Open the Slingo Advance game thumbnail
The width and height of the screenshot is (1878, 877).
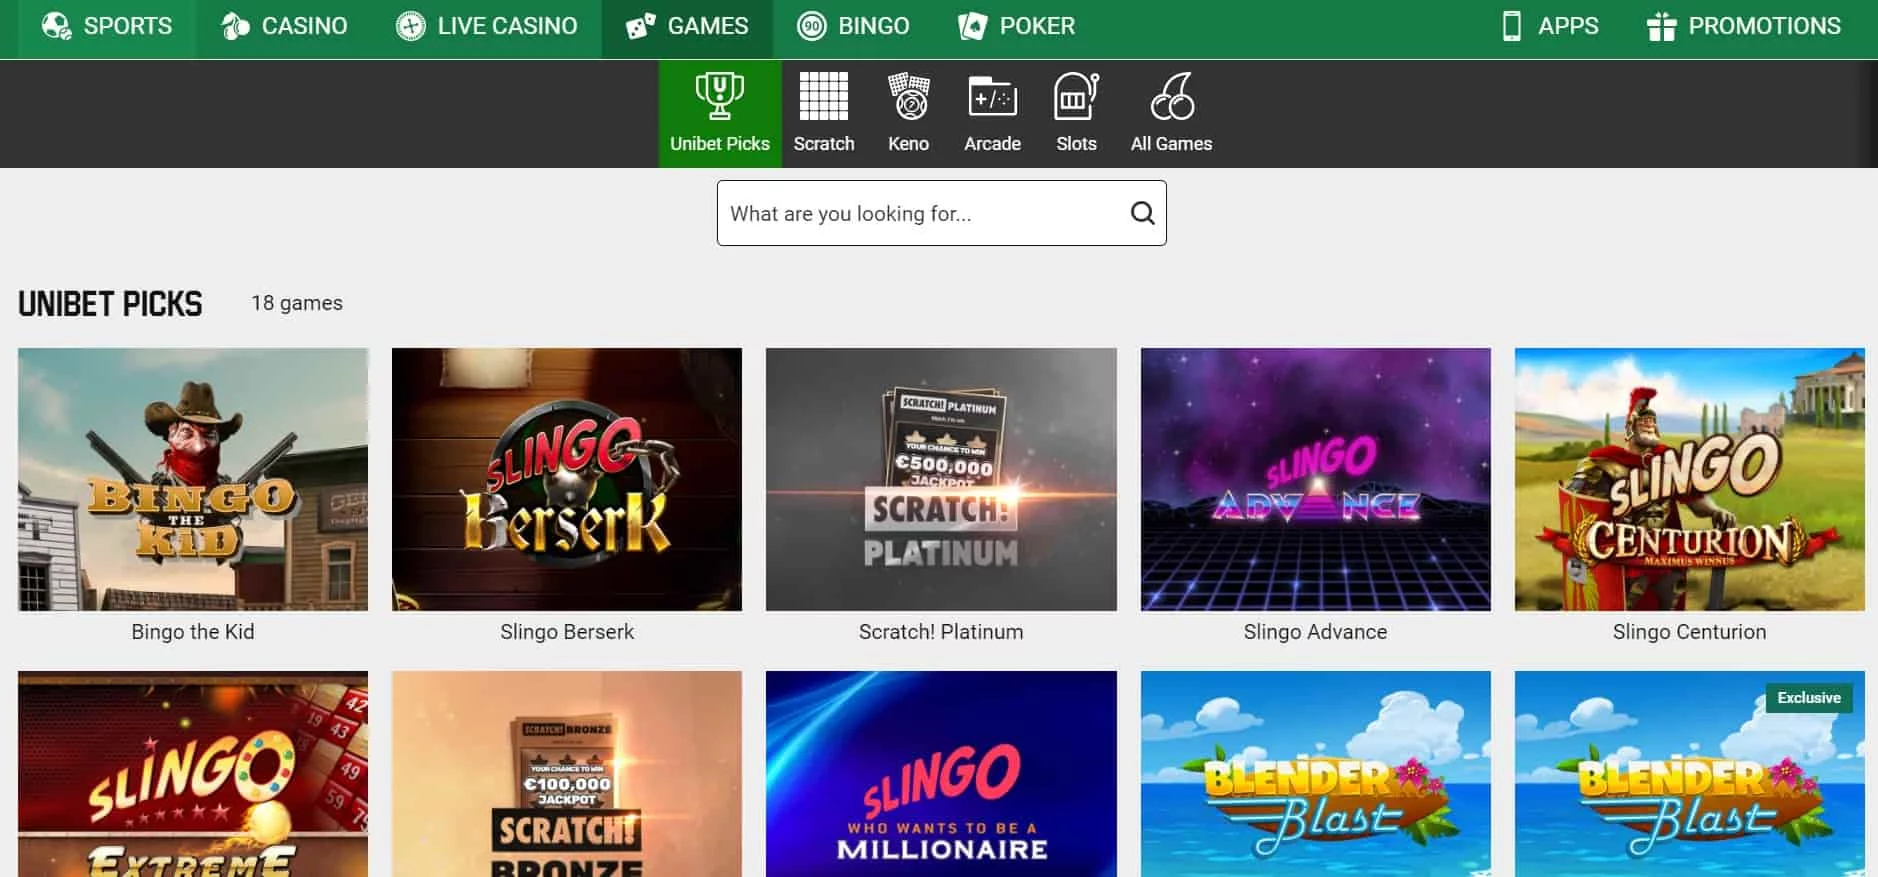point(1316,479)
